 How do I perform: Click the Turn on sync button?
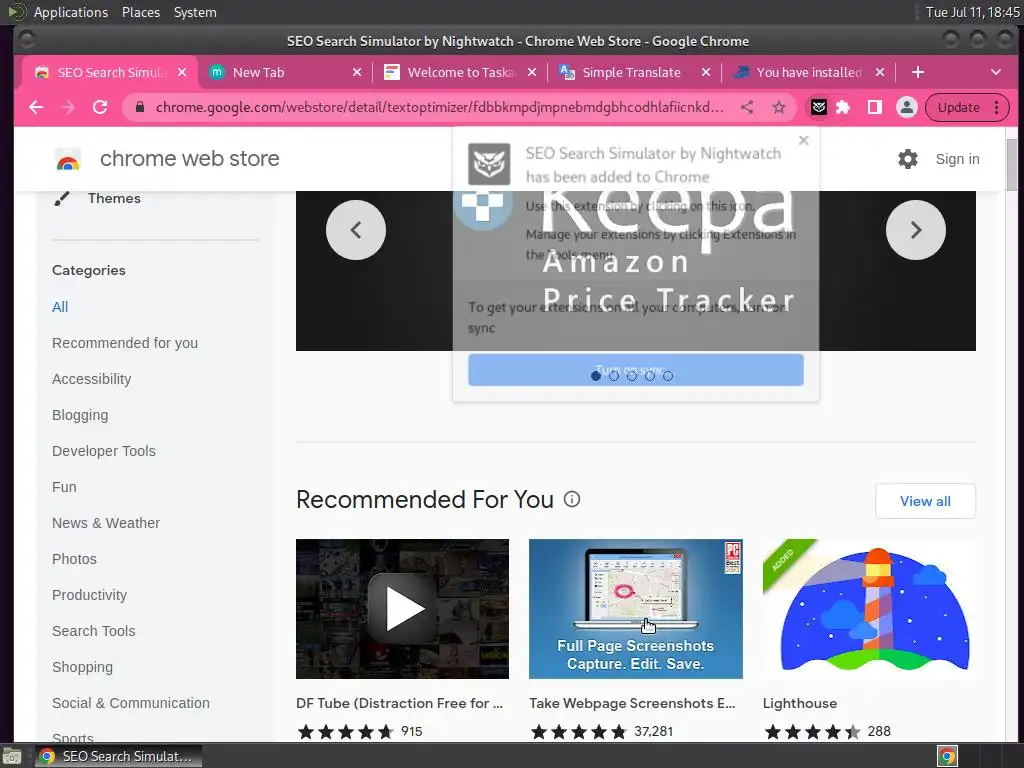635,370
